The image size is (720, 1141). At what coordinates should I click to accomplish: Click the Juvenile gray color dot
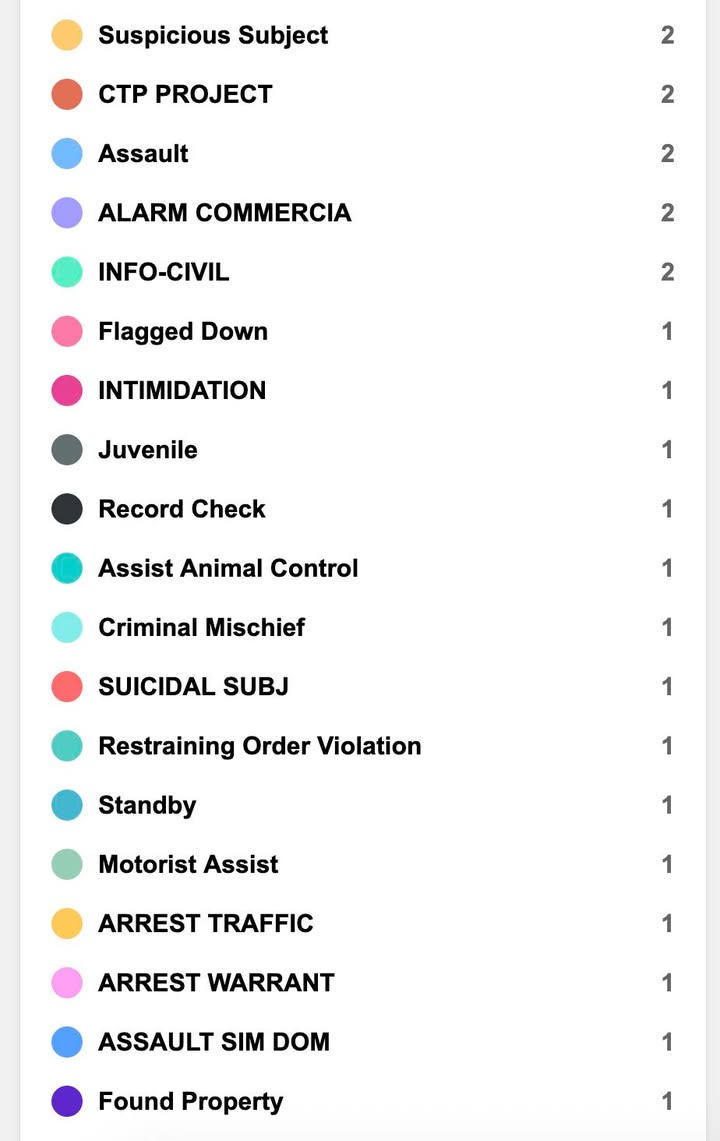click(67, 450)
